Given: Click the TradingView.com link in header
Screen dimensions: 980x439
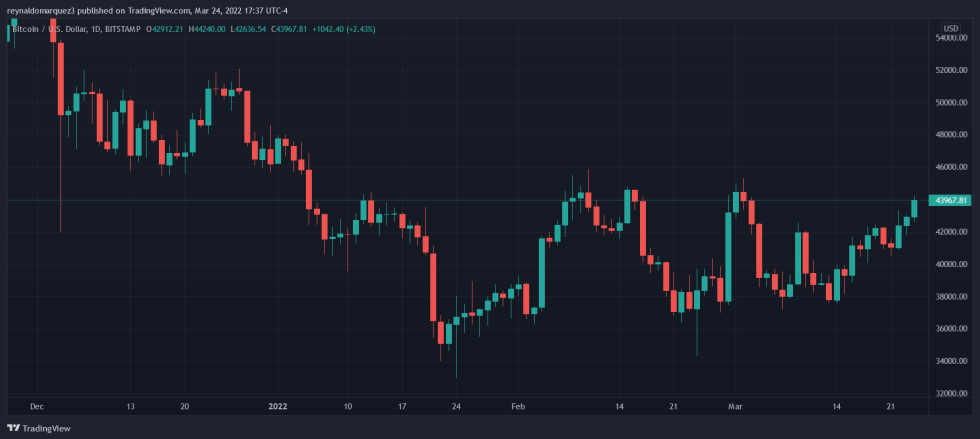Looking at the screenshot, I should [161, 10].
